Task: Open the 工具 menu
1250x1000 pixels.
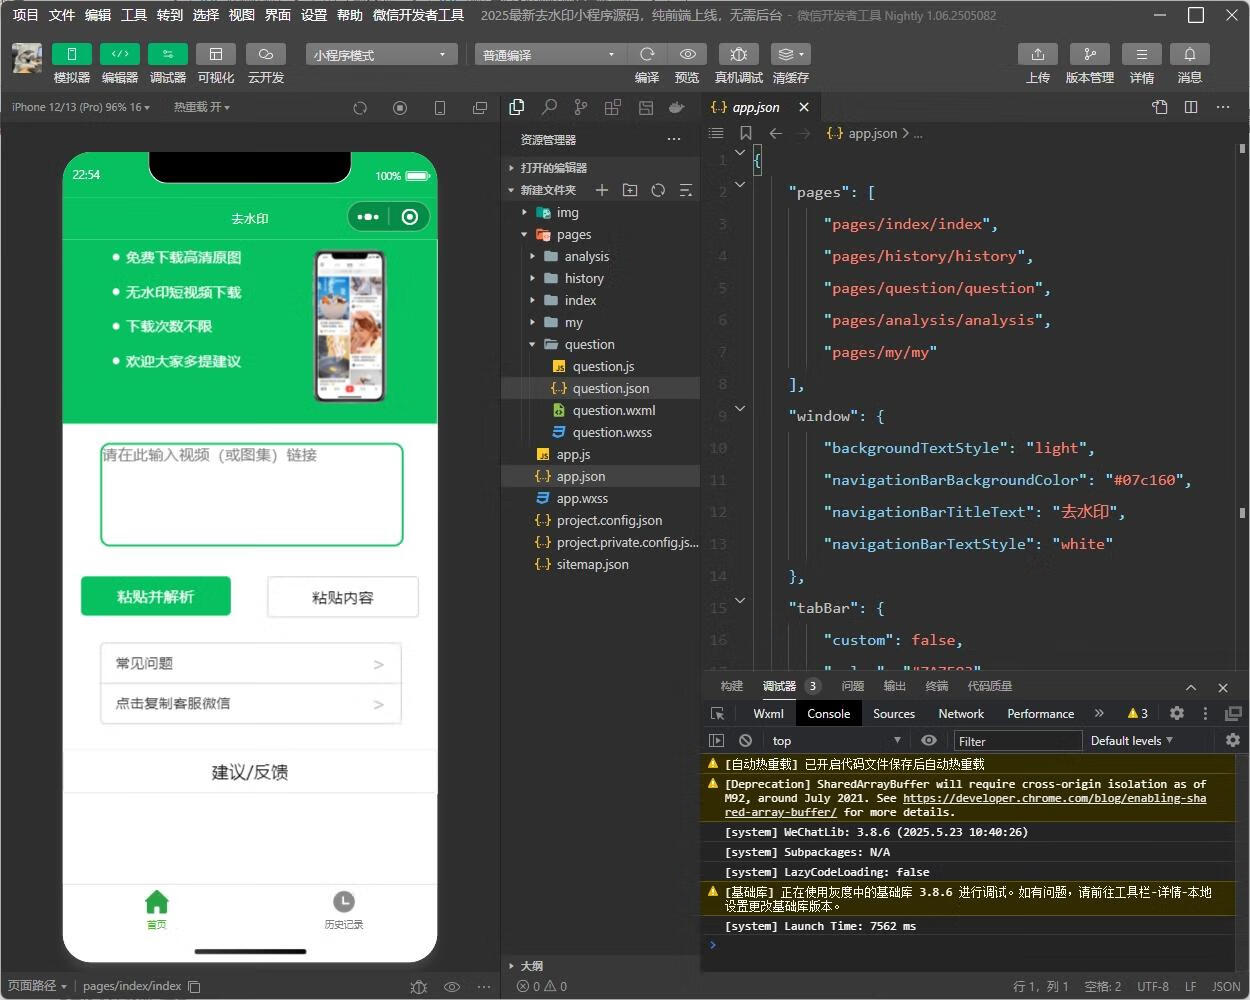Action: [x=134, y=15]
